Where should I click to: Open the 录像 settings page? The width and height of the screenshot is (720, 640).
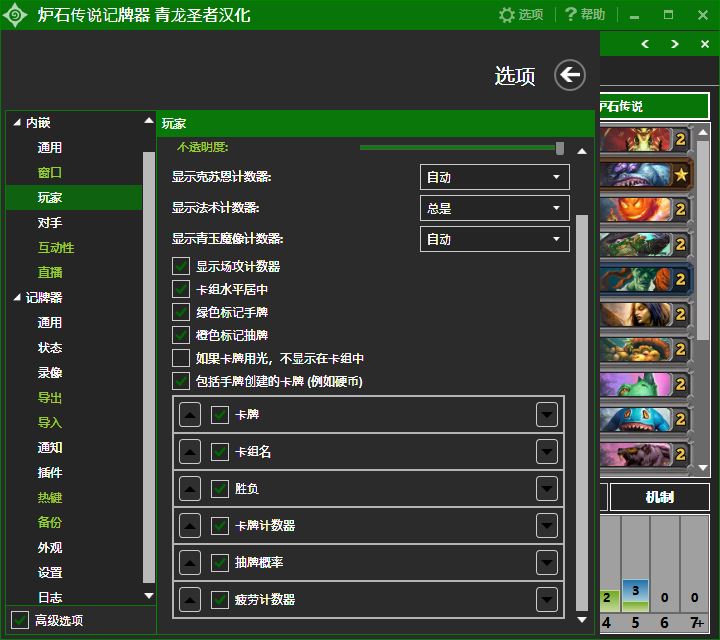tap(50, 373)
